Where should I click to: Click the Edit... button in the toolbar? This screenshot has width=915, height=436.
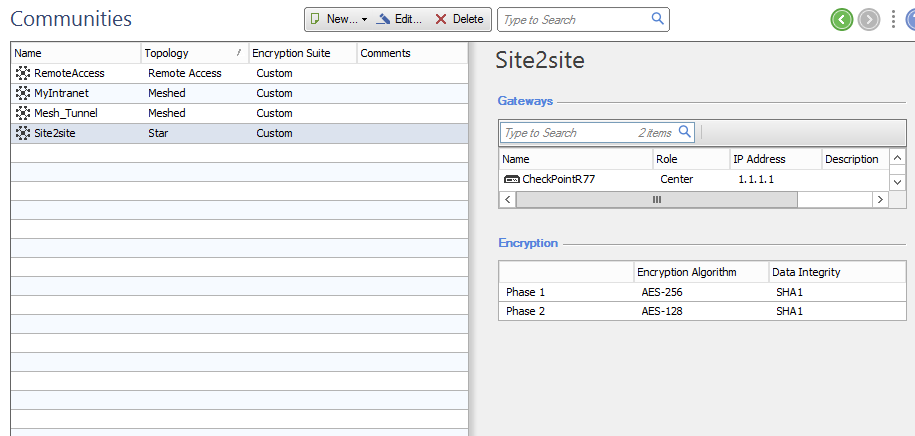(399, 19)
